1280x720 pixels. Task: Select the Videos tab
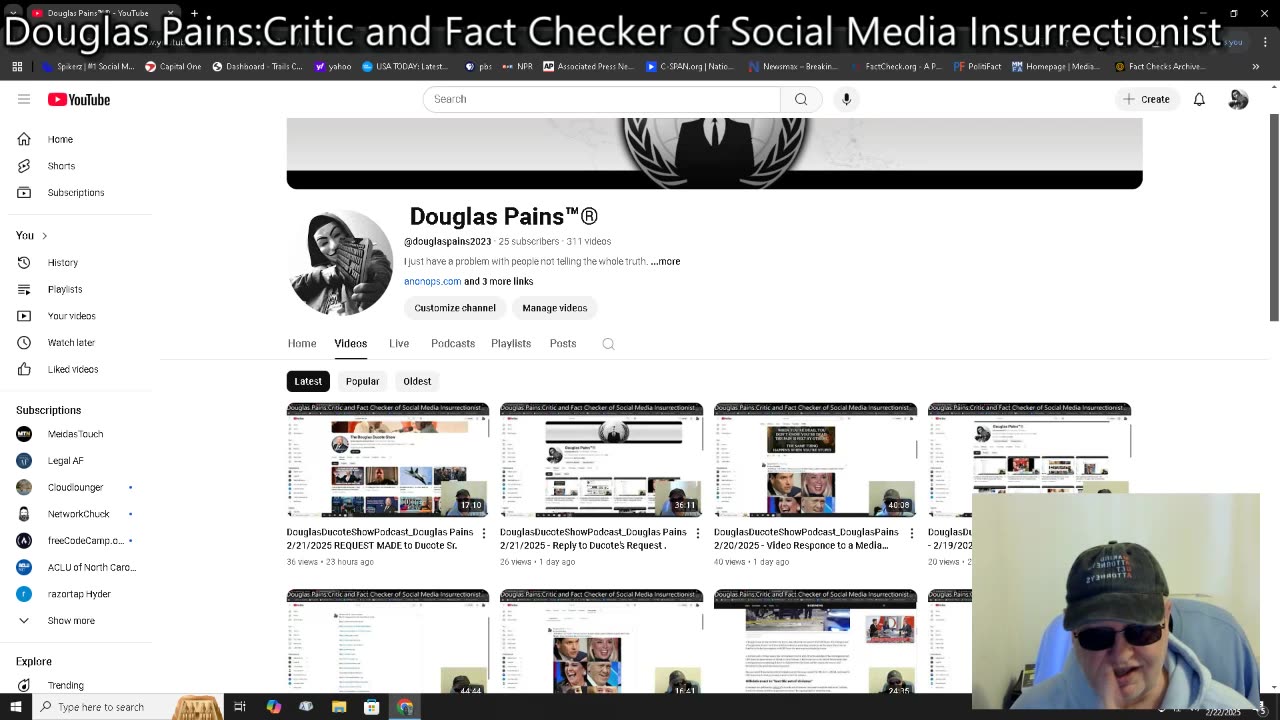[x=350, y=343]
